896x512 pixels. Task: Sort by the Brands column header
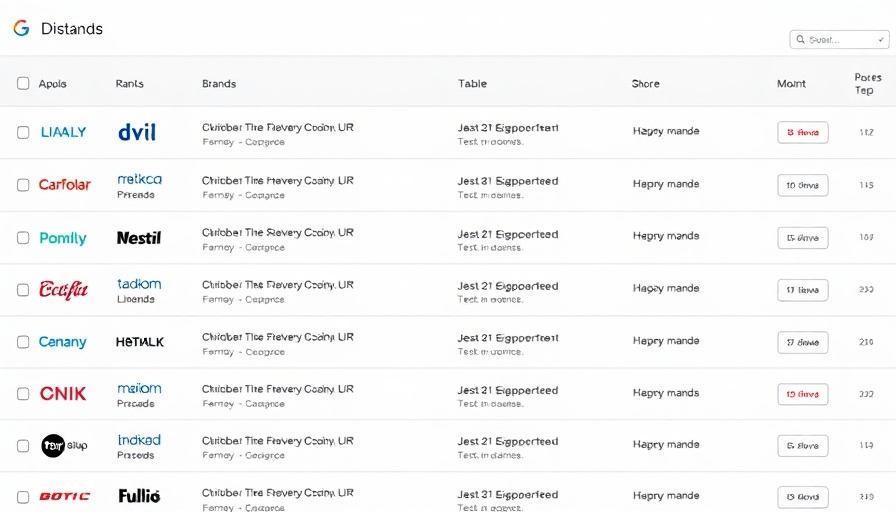click(x=219, y=84)
